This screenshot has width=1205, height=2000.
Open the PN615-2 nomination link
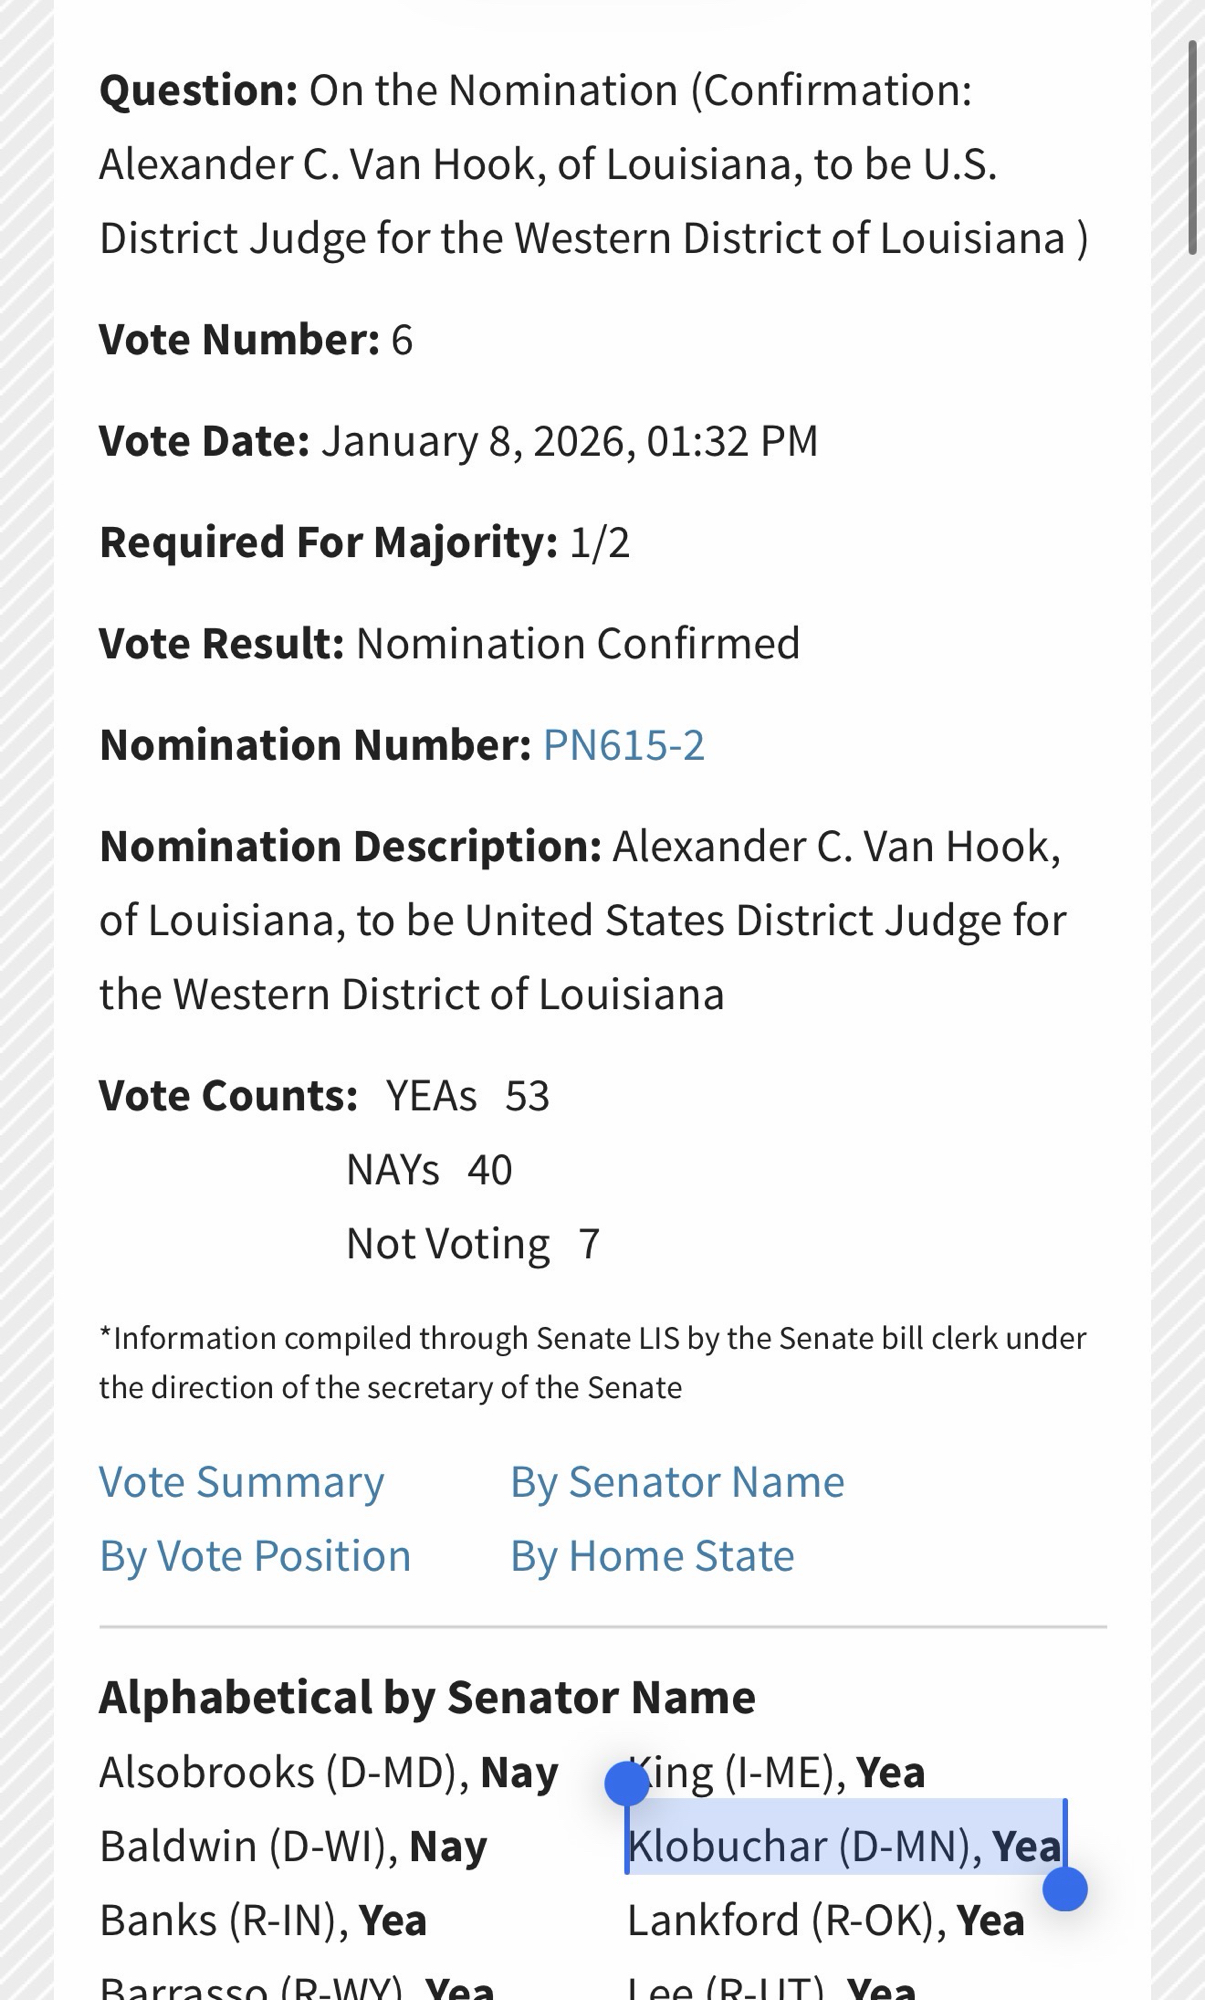623,745
